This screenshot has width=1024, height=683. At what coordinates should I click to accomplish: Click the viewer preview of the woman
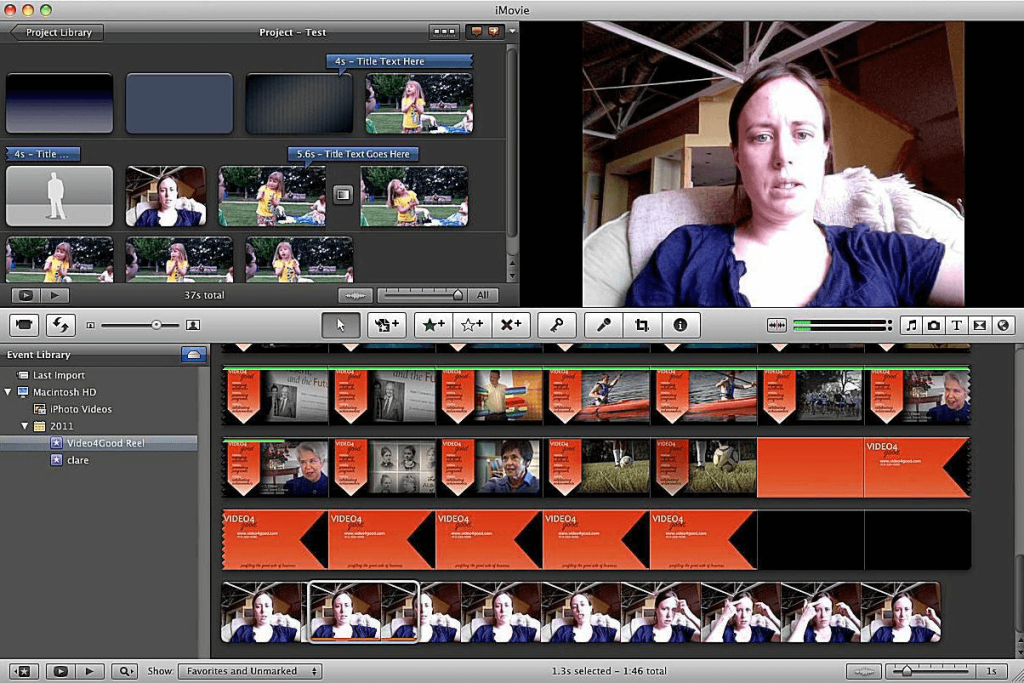773,164
